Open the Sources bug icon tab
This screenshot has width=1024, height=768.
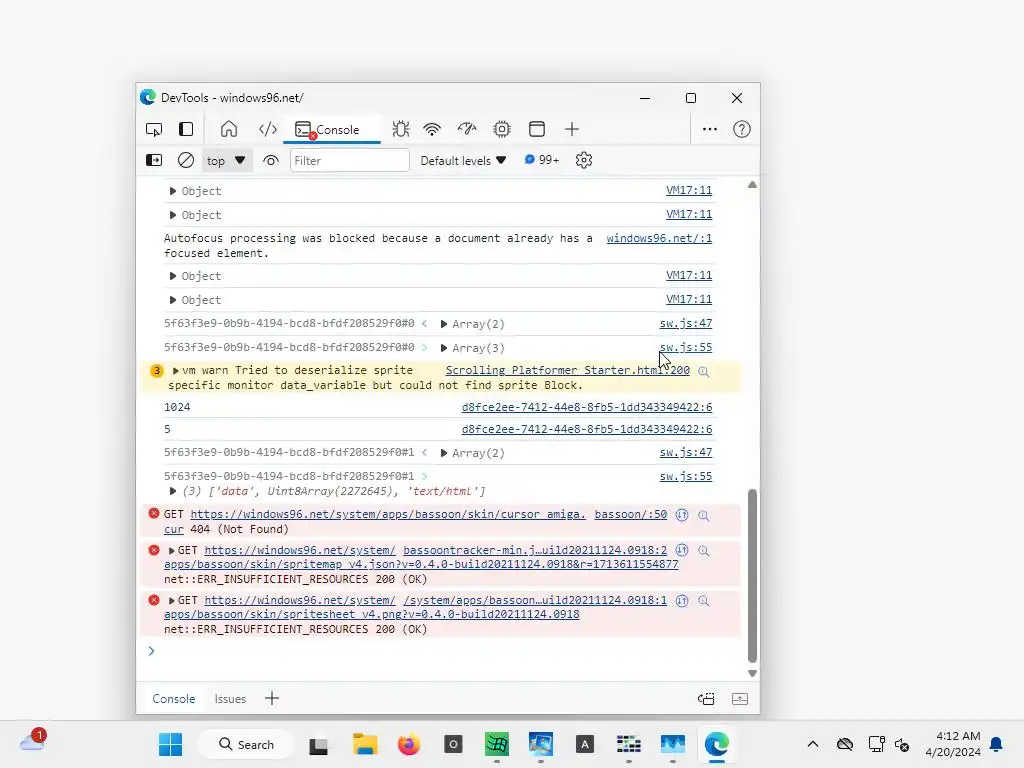[400, 129]
